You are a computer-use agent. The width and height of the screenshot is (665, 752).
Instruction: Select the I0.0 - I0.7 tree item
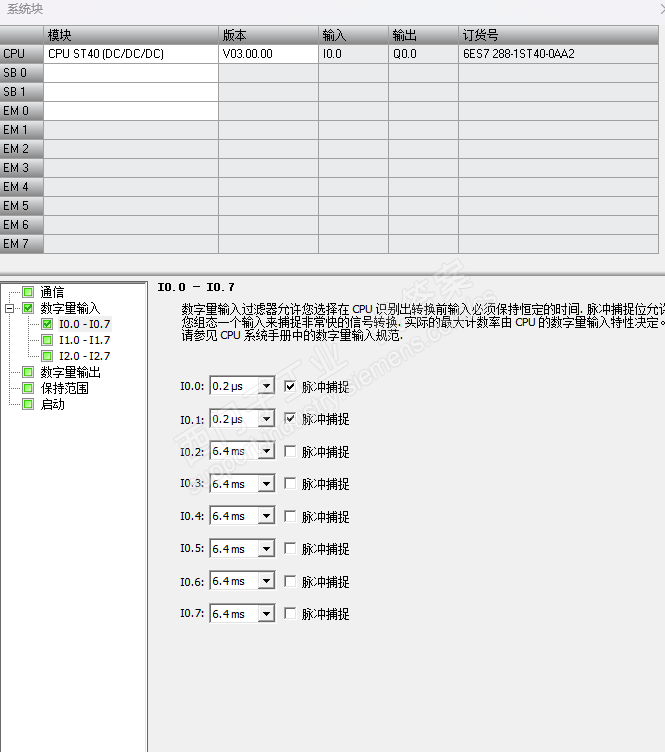point(84,324)
